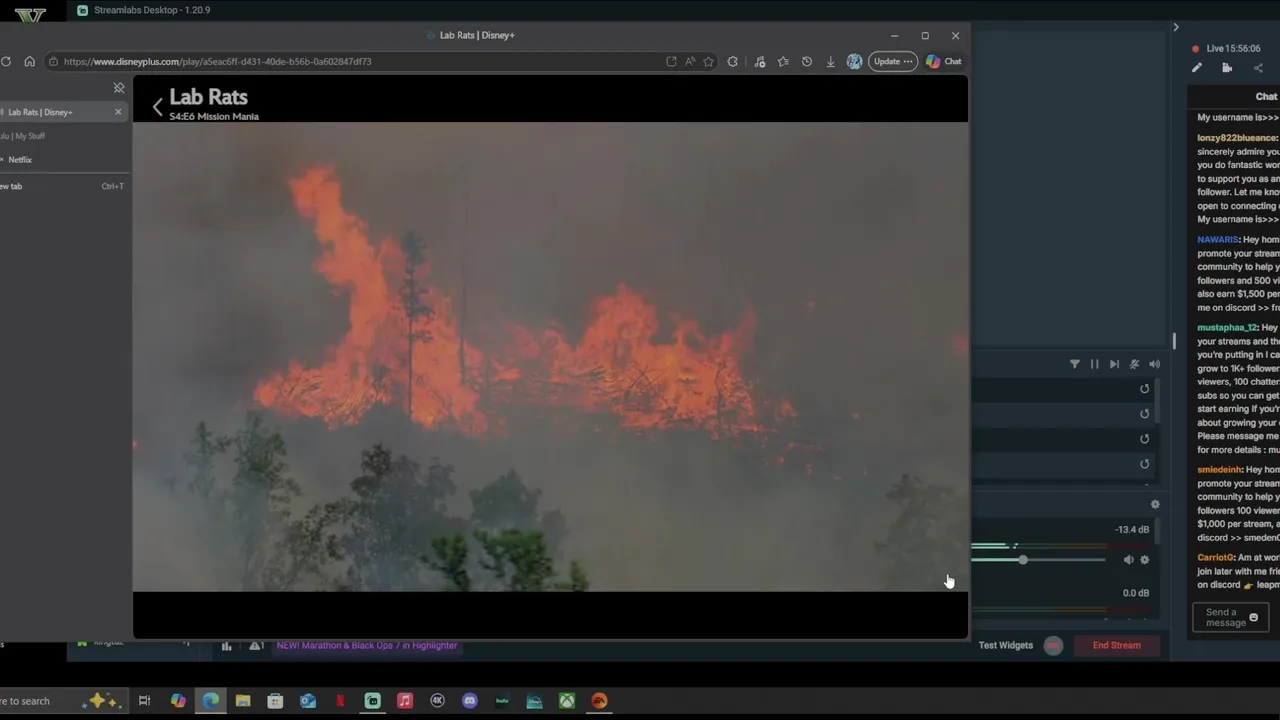This screenshot has height=720, width=1280.
Task: Click the Update button in Edge
Action: click(893, 61)
